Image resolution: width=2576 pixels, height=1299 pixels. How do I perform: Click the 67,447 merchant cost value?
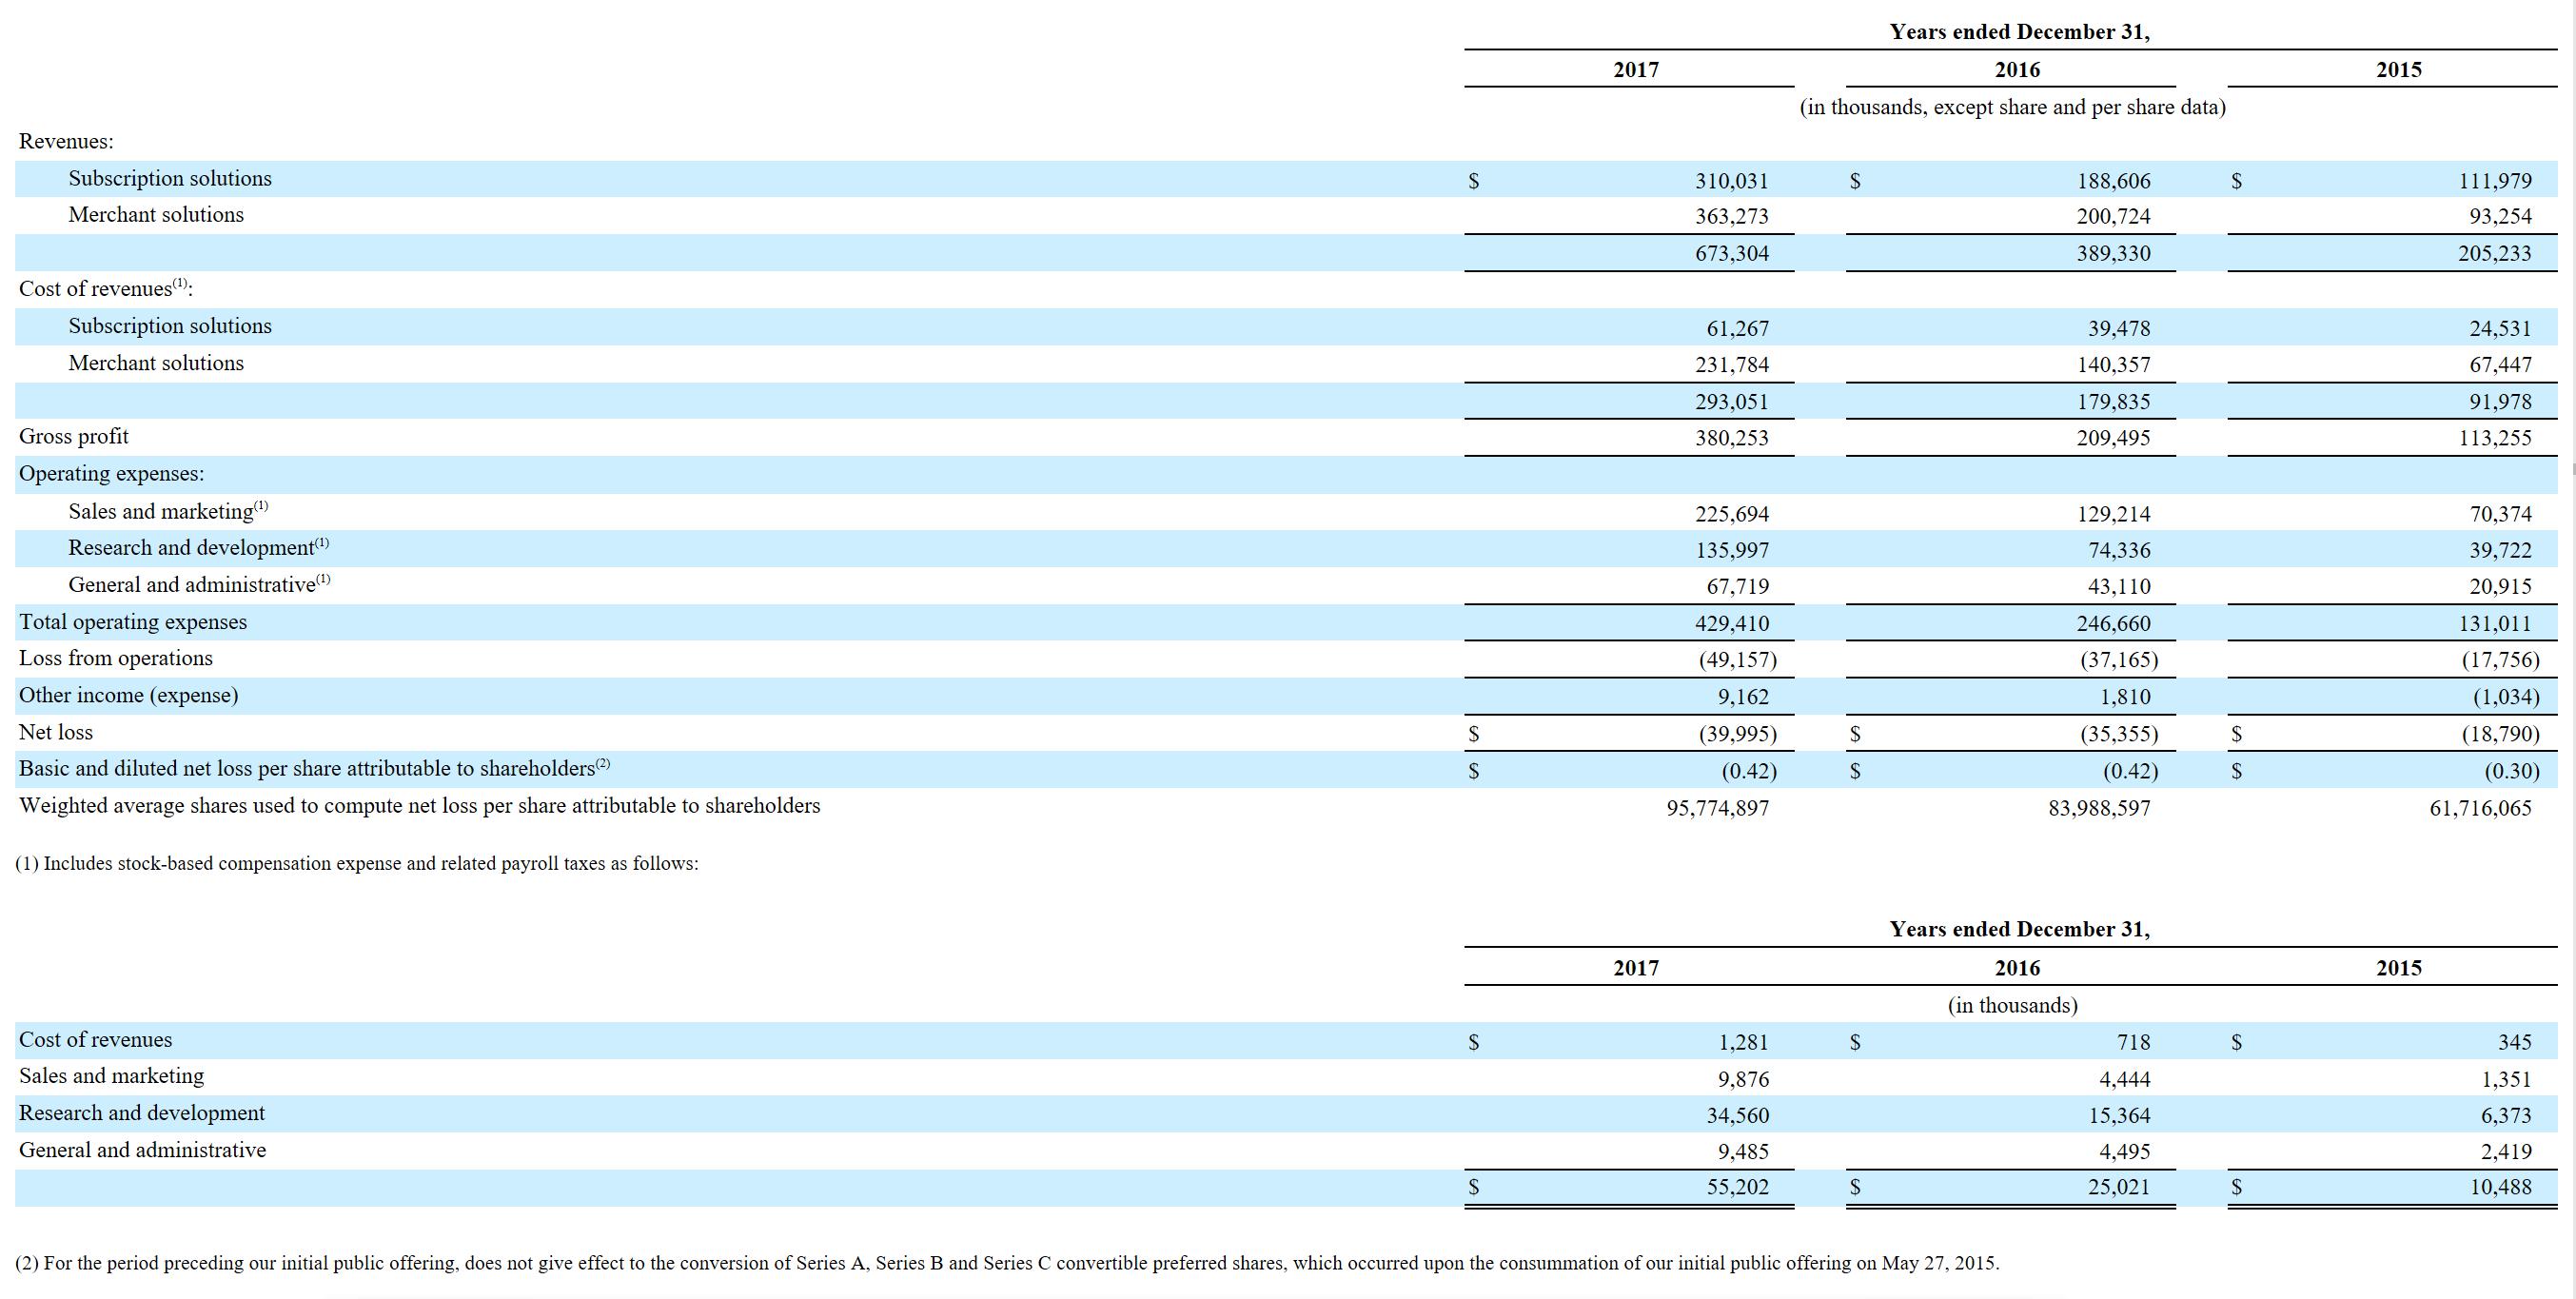pos(2500,365)
